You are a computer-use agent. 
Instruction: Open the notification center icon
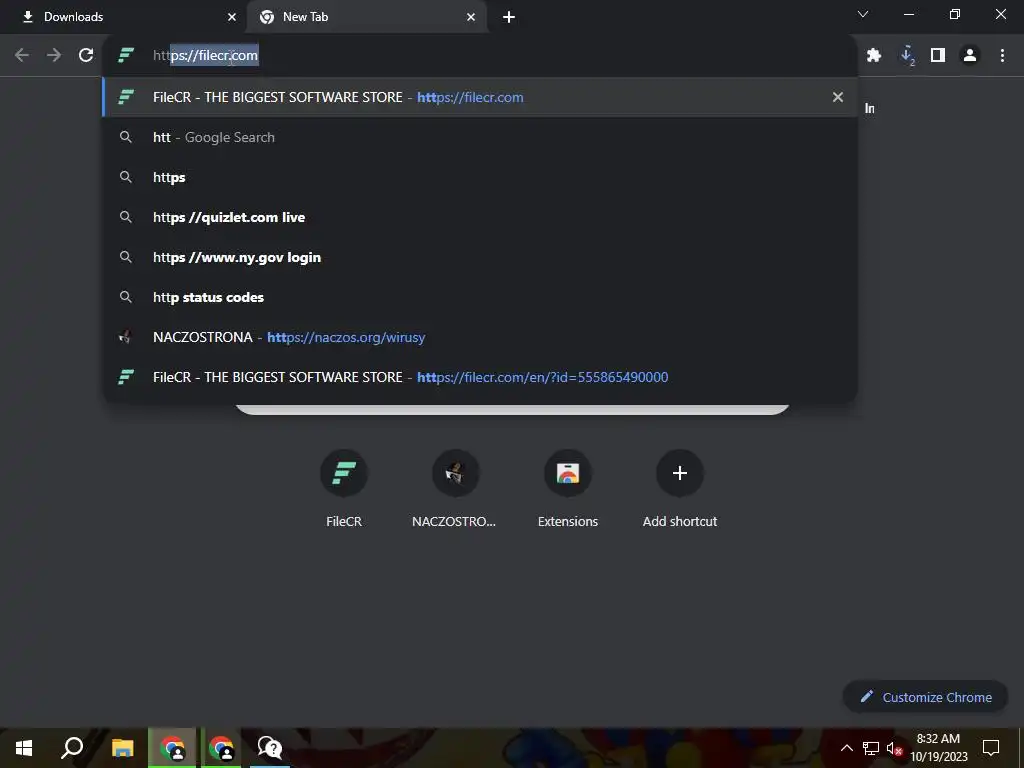pos(991,748)
